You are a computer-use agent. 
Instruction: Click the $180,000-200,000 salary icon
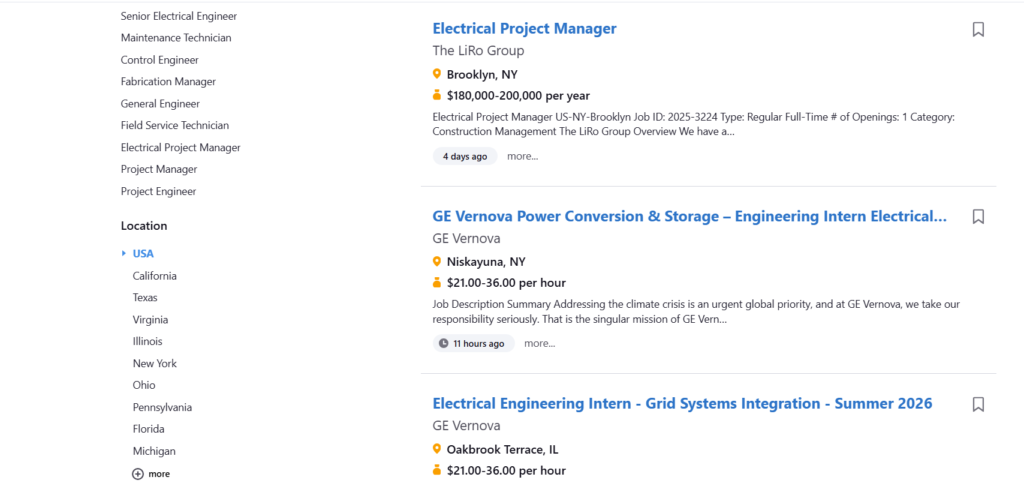[437, 96]
